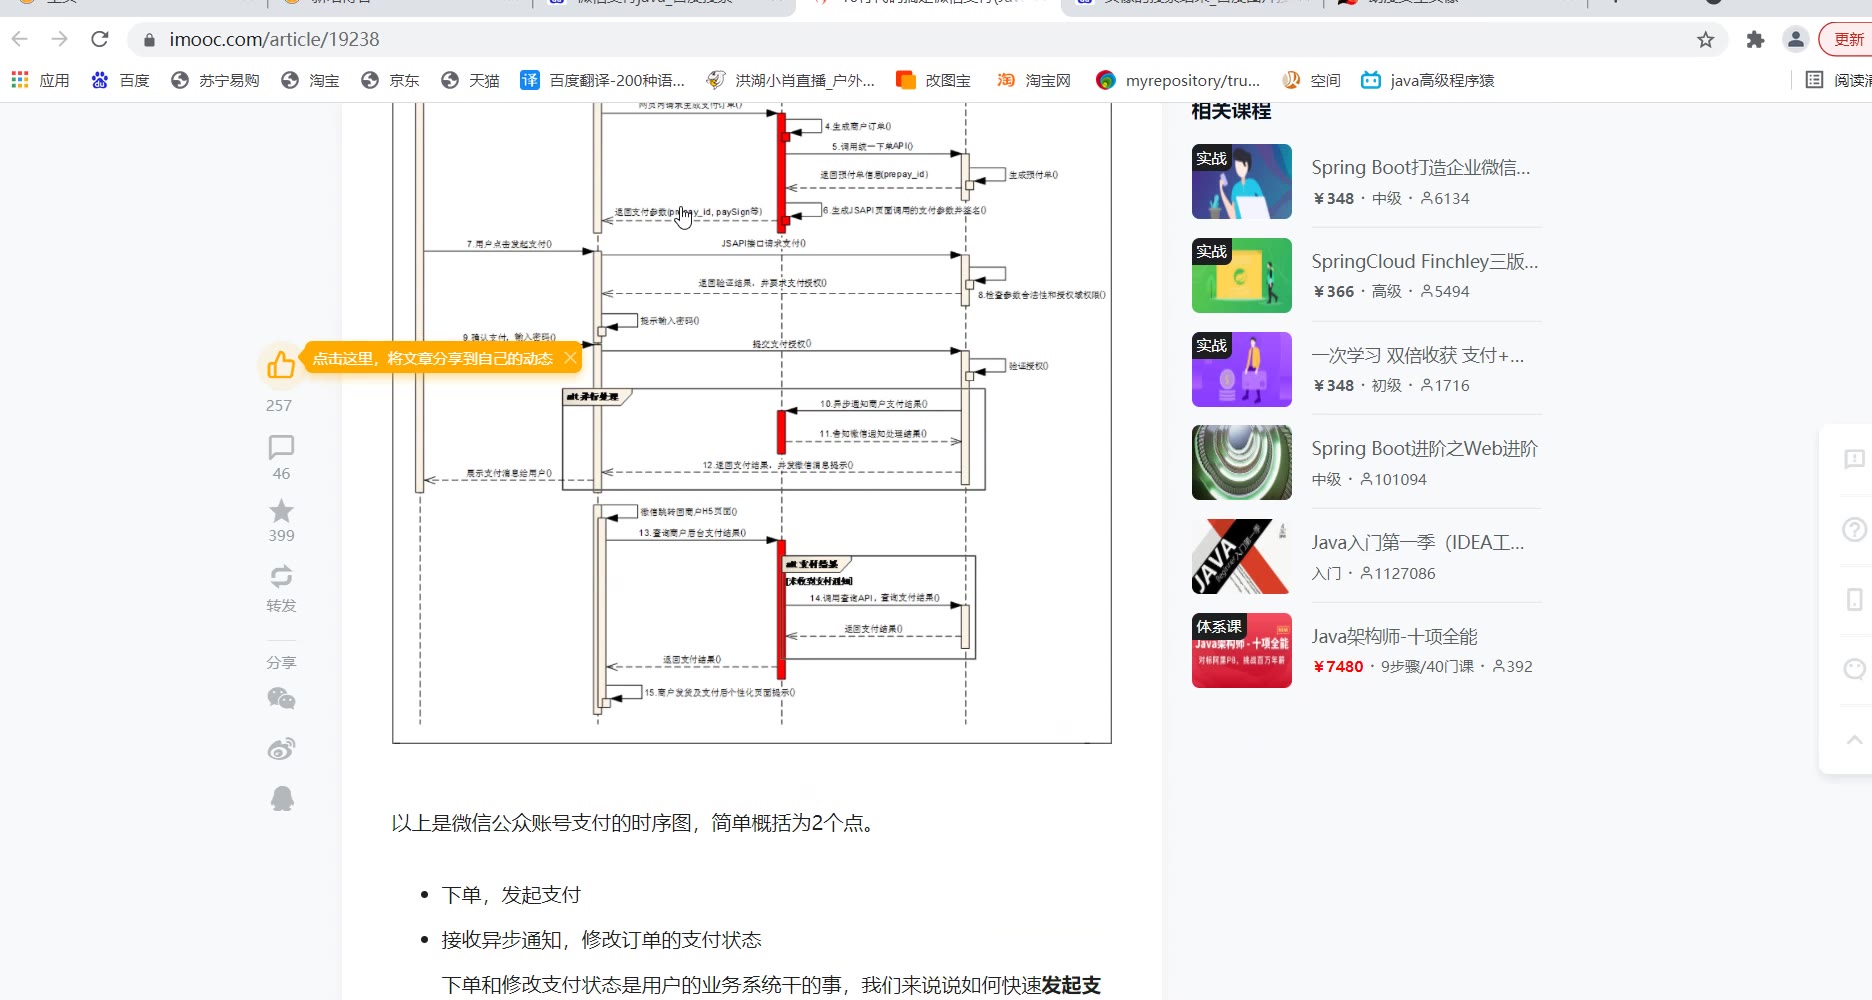Viewport: 1872px width, 1000px height.
Task: Open the 百度 bookmark
Action: [120, 80]
